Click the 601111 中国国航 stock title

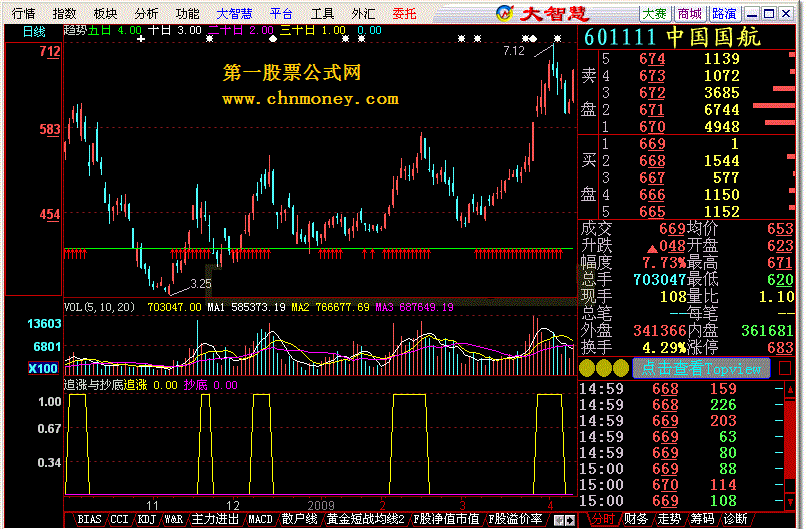672,38
